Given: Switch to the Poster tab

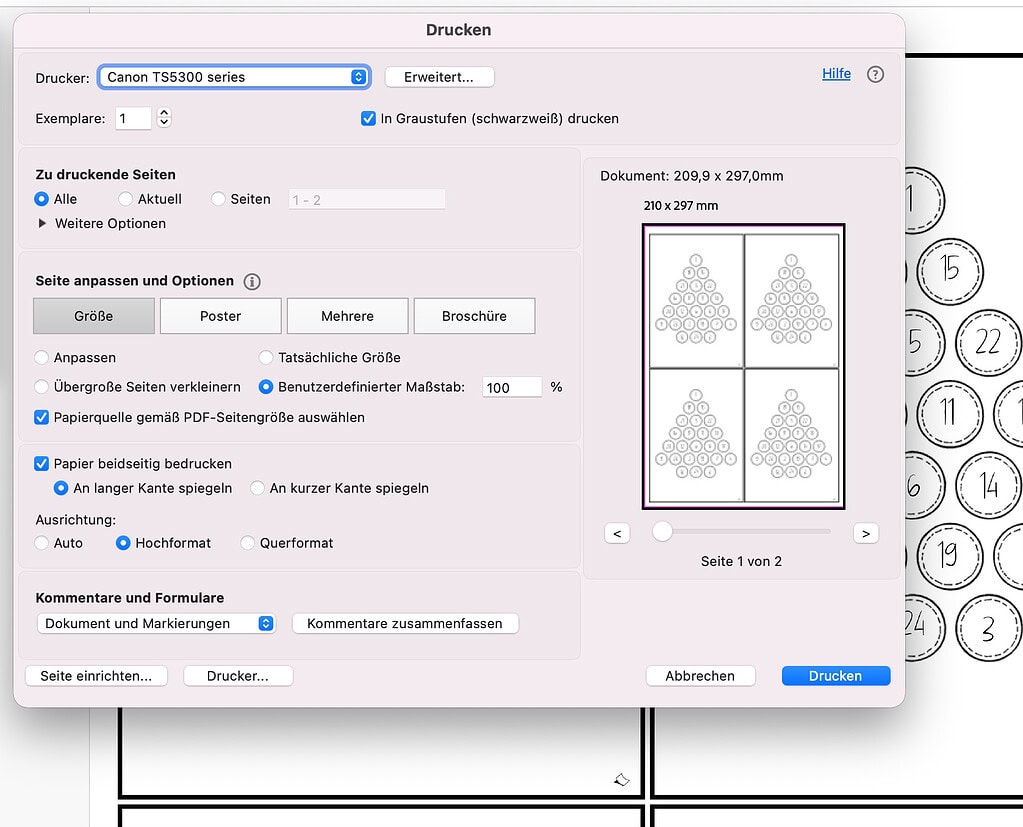Looking at the screenshot, I should [x=220, y=316].
